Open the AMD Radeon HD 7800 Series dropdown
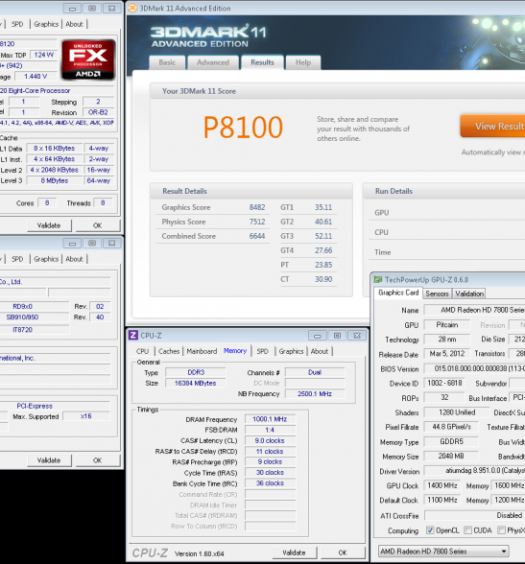The image size is (525, 564). click(443, 551)
